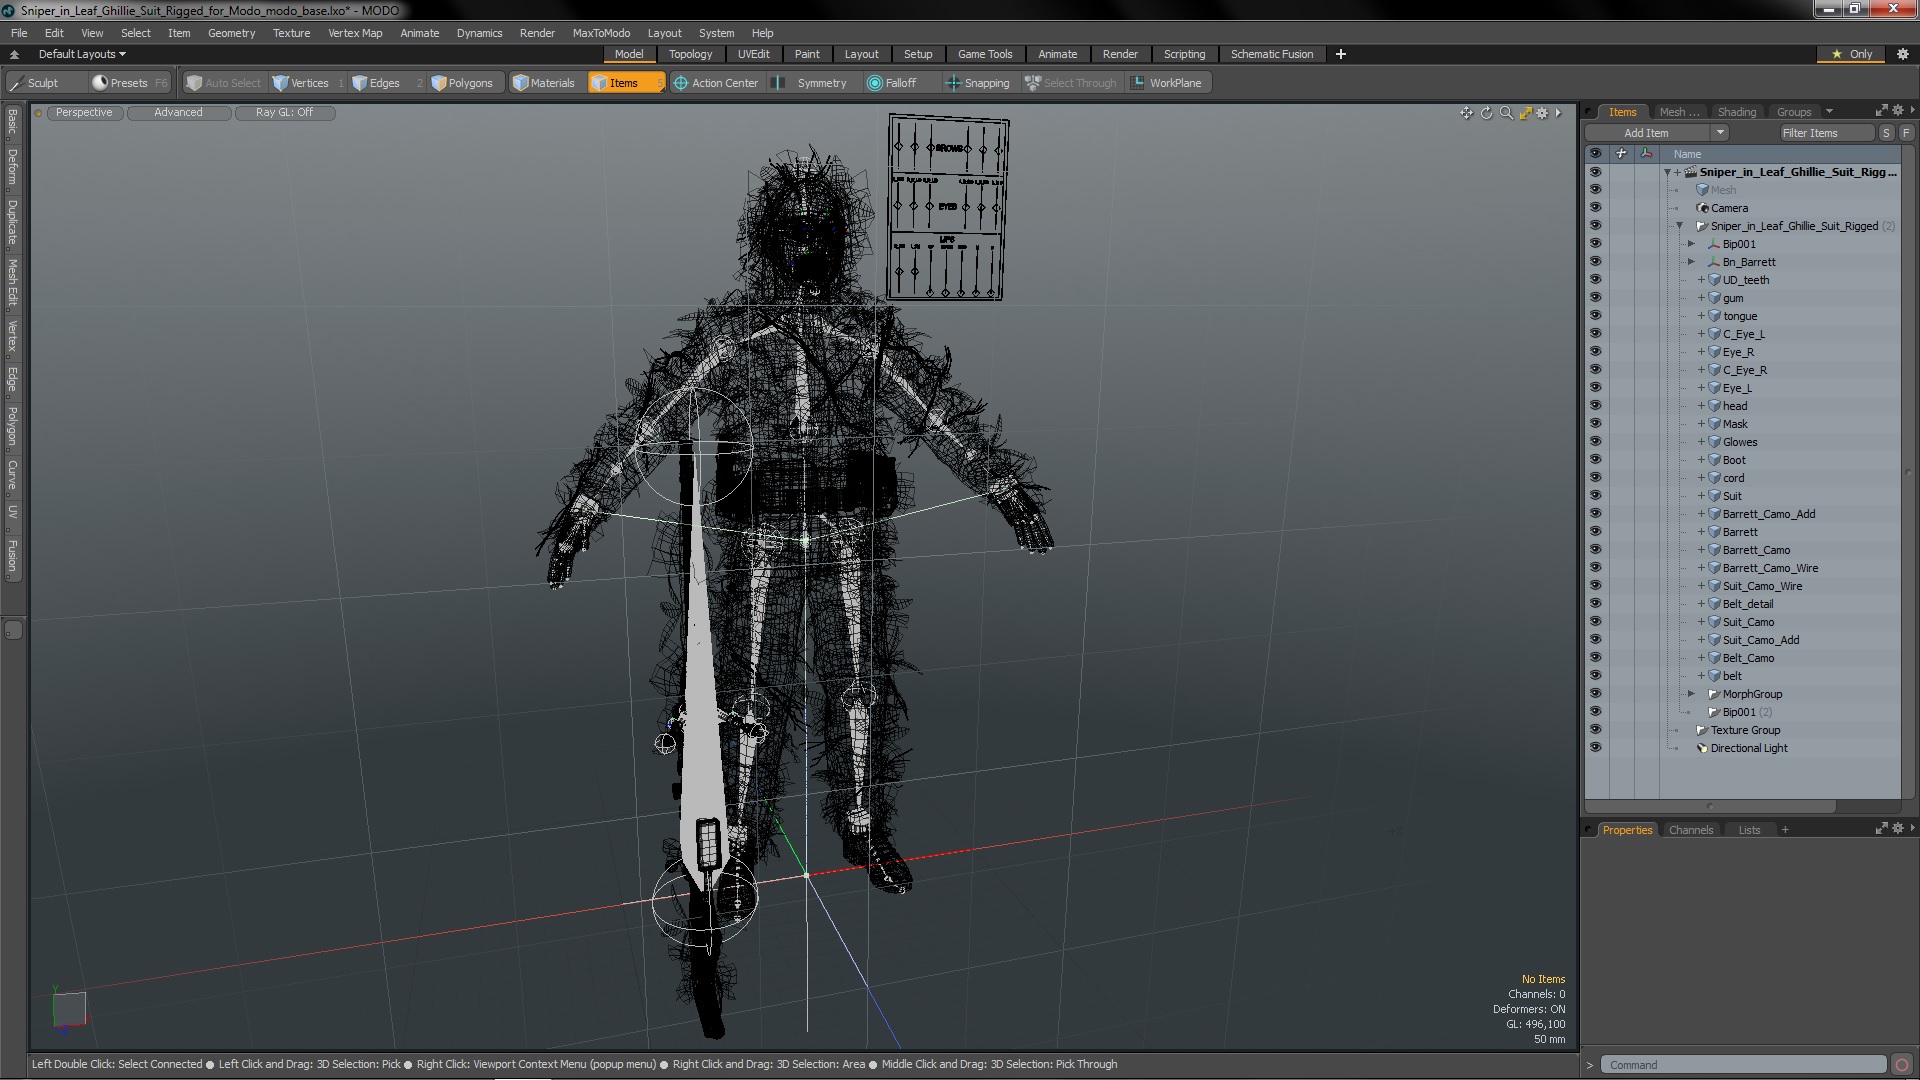
Task: Click the Advanced shading style button
Action: 178,113
